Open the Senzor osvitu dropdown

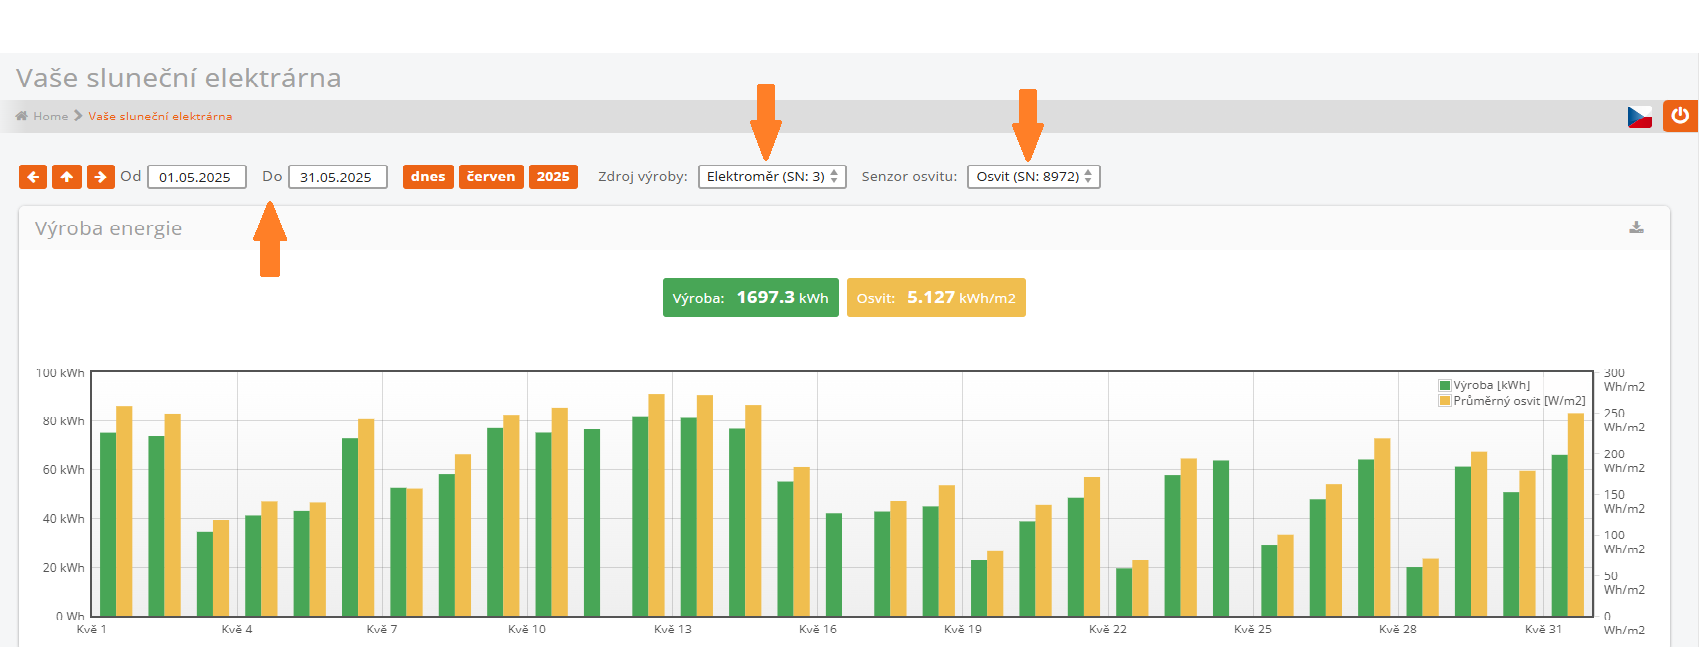pyautogui.click(x=1033, y=177)
